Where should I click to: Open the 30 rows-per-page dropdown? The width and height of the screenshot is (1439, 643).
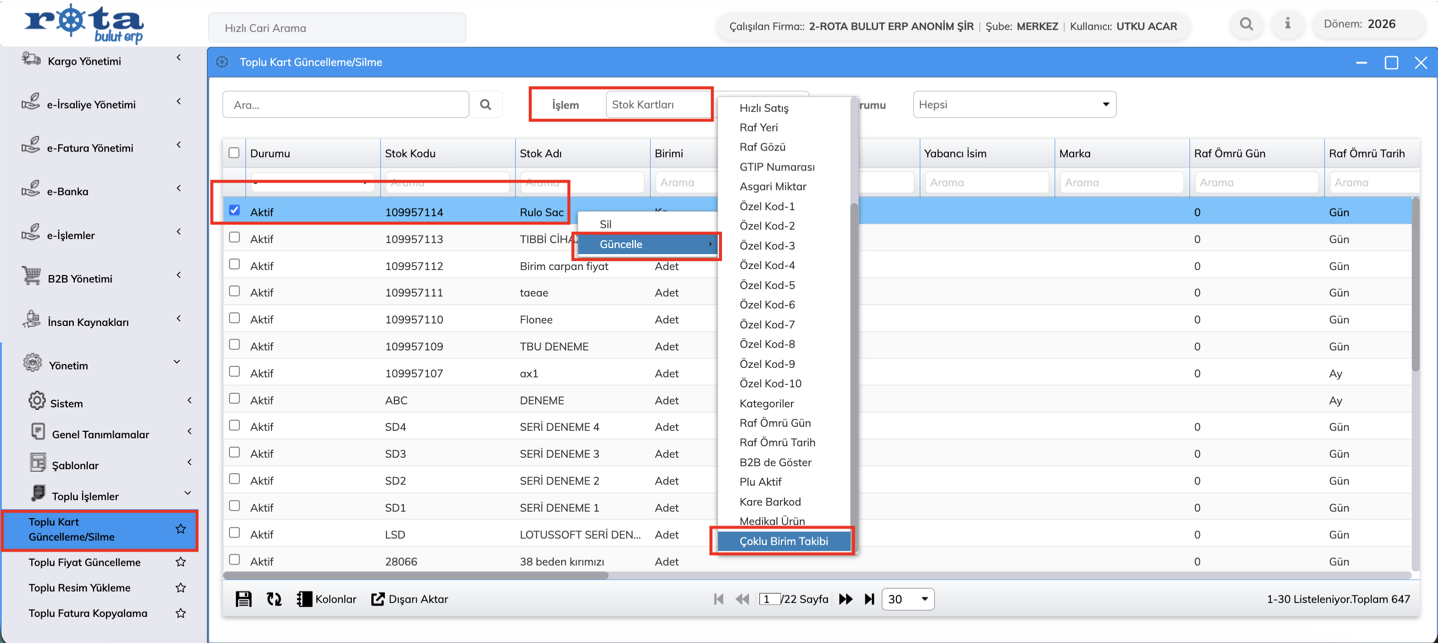(908, 599)
